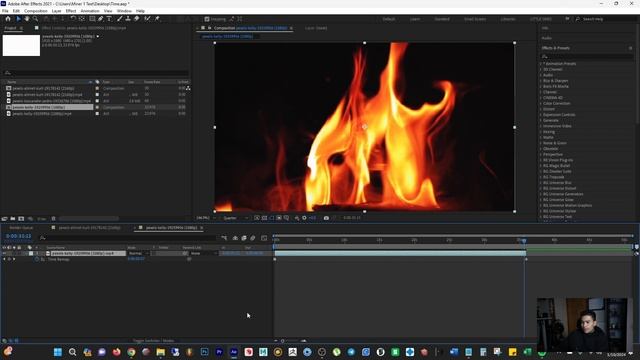The image size is (640, 360).
Task: Select the Brush tool
Action: coord(120,19)
